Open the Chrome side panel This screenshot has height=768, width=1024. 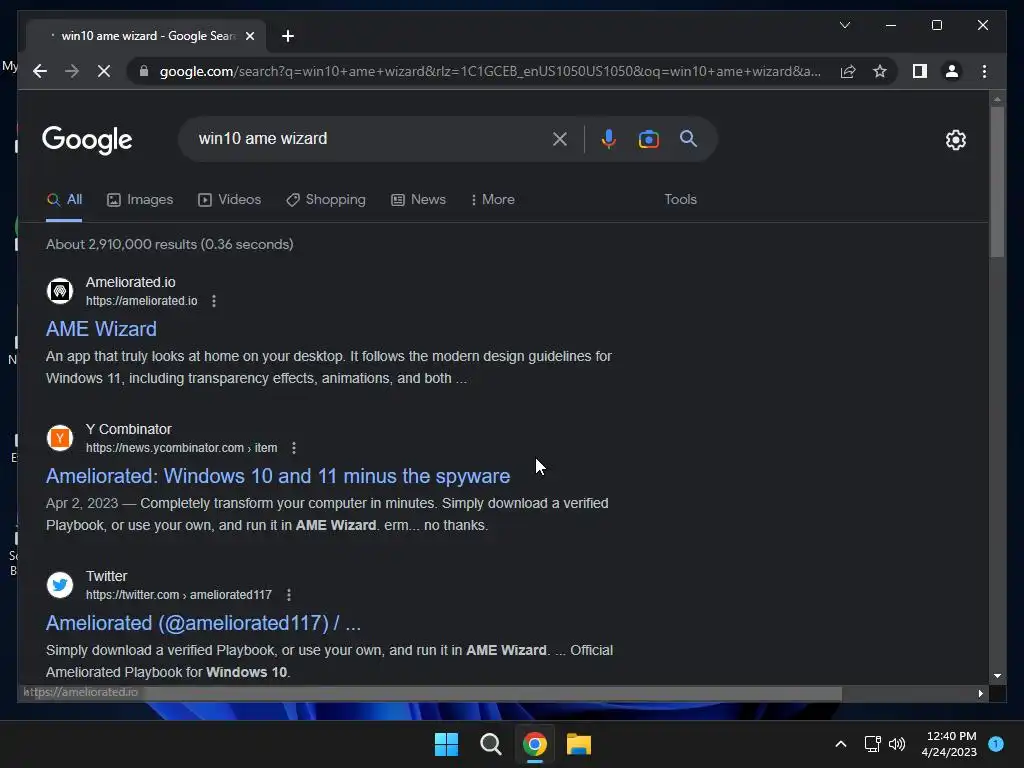coord(920,71)
